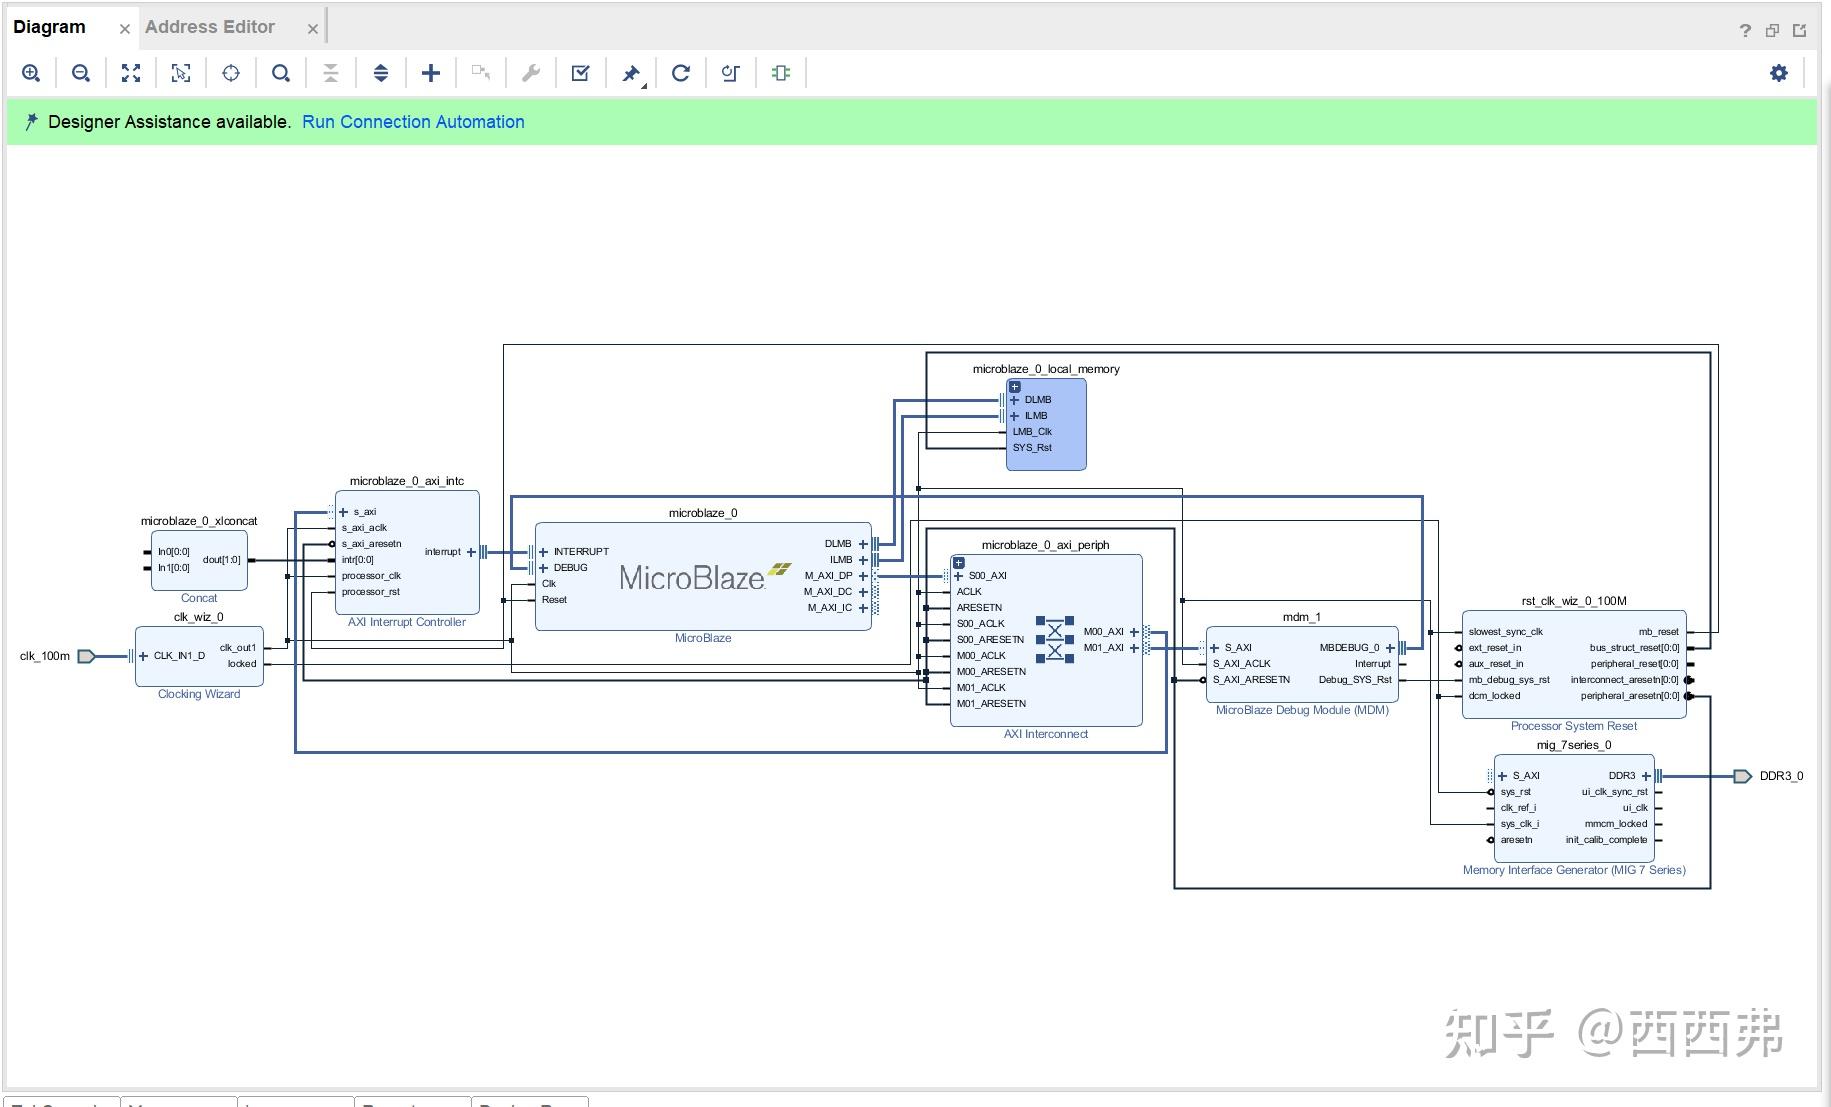Click the Validate Design checkmark icon
The height and width of the screenshot is (1107, 1831).
(580, 73)
